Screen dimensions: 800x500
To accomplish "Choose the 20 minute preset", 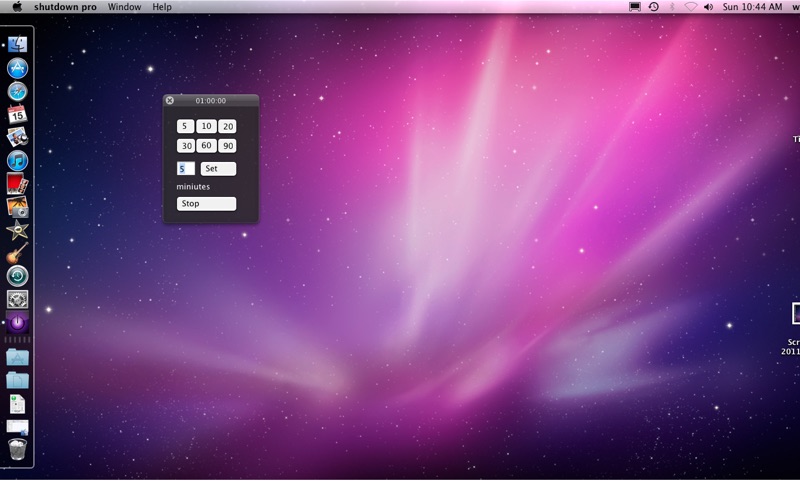I will pos(228,126).
